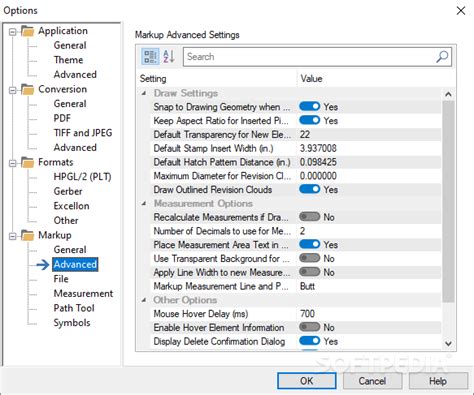Select TIFF and JPEG options
Image resolution: width=474 pixels, height=395 pixels.
coord(83,133)
